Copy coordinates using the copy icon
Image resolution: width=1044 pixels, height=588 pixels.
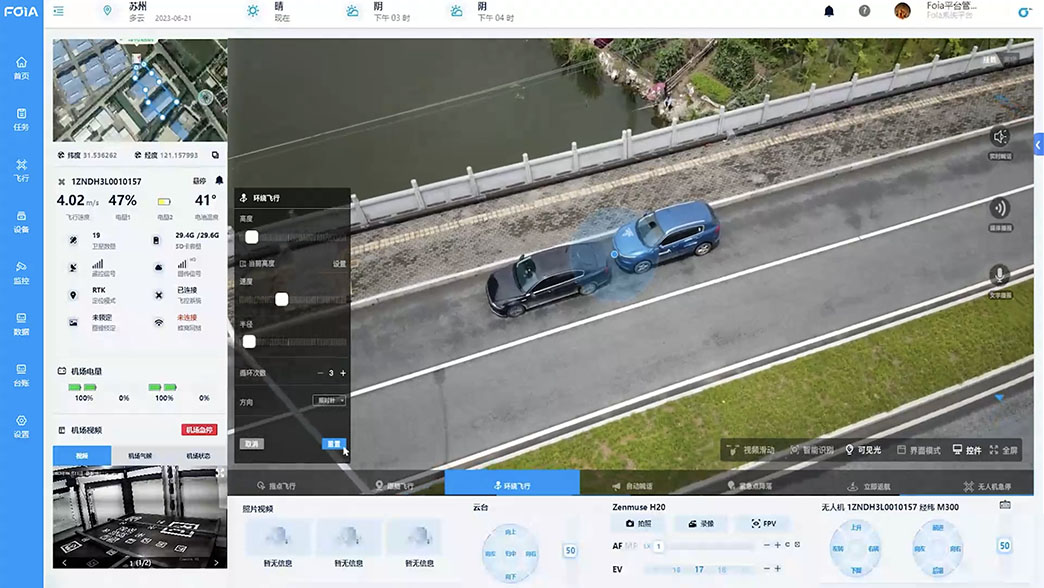pyautogui.click(x=215, y=155)
